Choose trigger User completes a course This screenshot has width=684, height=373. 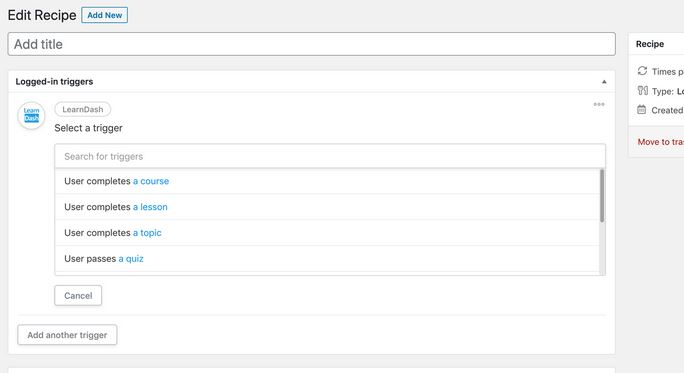pyautogui.click(x=327, y=181)
